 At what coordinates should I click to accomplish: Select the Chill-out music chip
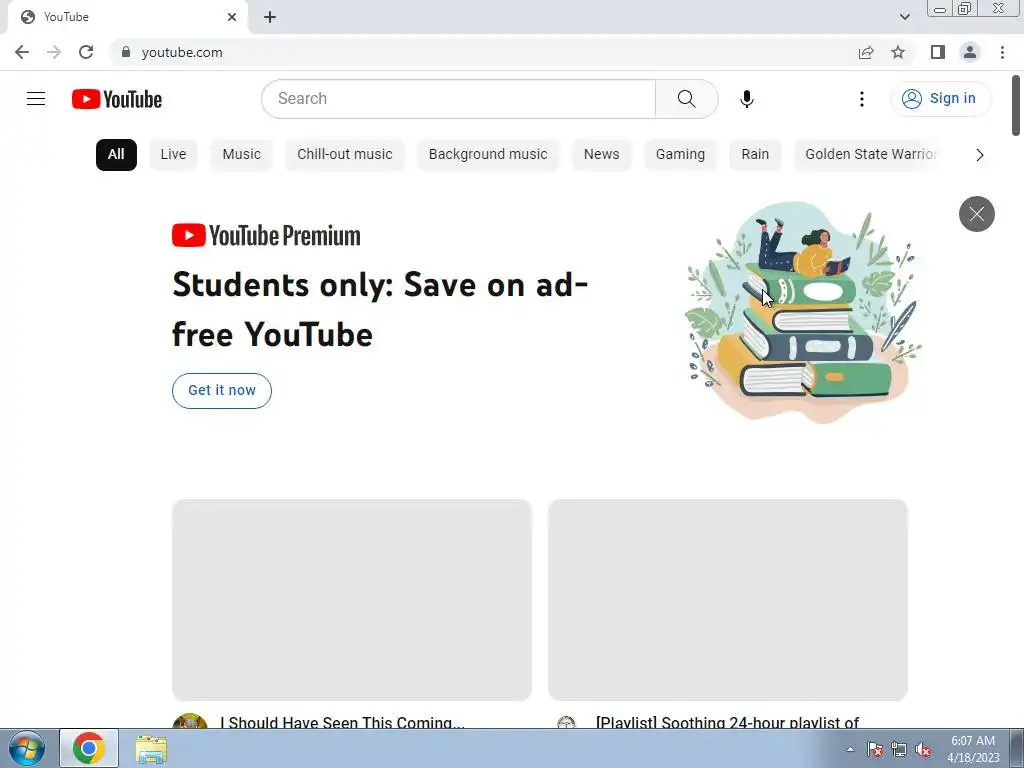click(x=345, y=155)
